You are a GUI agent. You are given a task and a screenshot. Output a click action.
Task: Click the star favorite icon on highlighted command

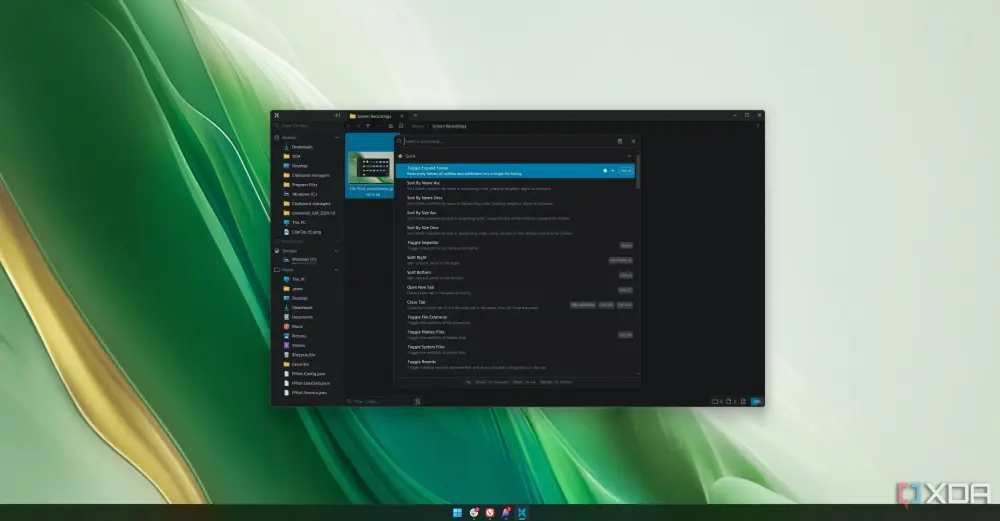tap(605, 171)
